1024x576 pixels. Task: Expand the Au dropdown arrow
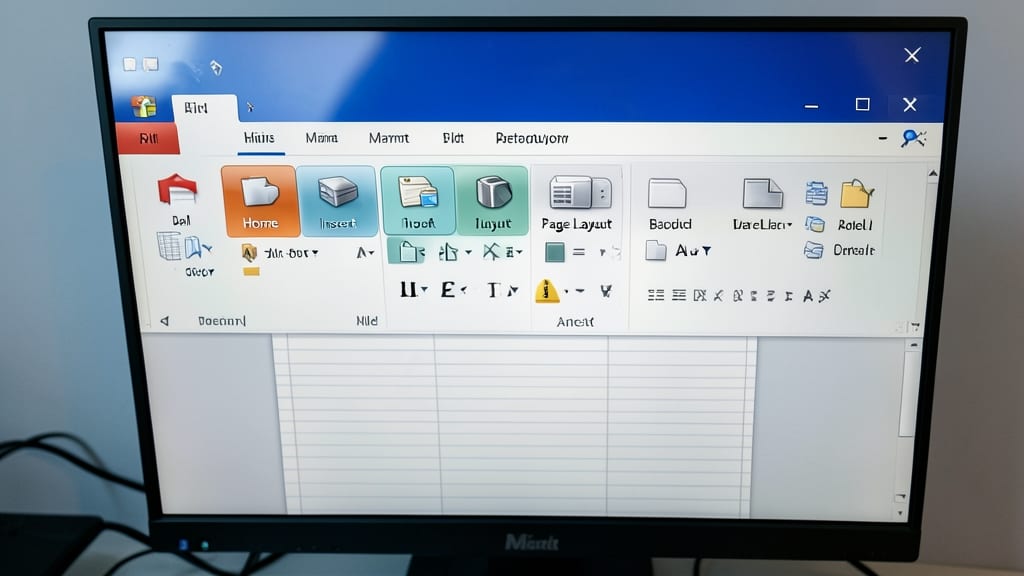click(707, 251)
